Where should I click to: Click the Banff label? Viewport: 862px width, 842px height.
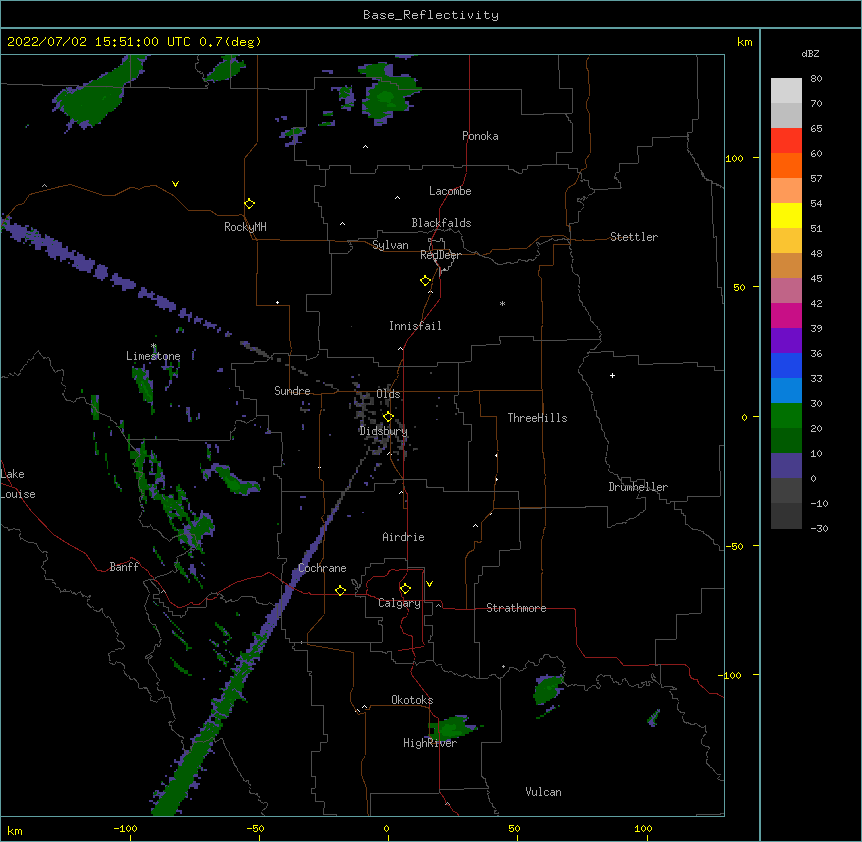click(x=124, y=567)
